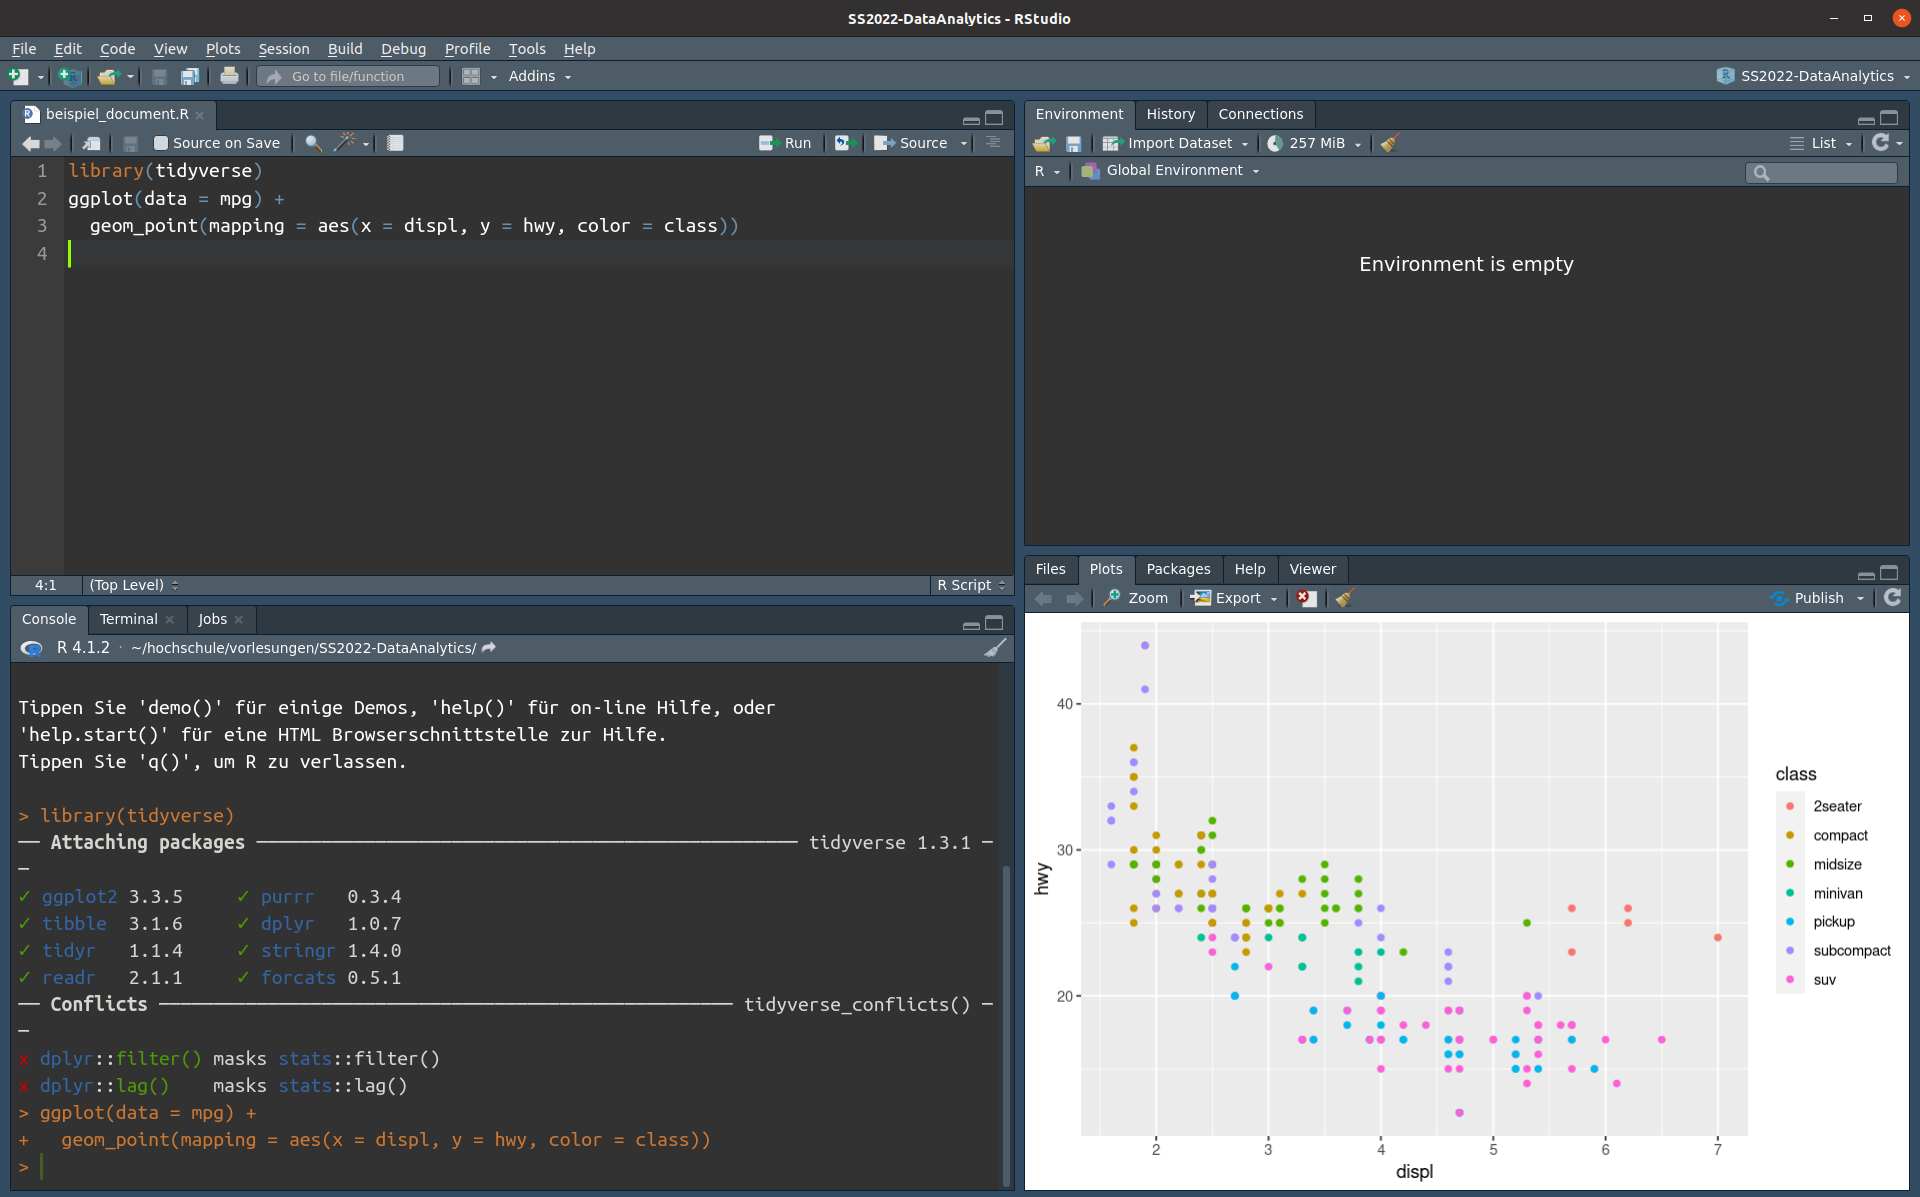1920x1197 pixels.
Task: Click the Zoom plot button
Action: [x=1136, y=598]
